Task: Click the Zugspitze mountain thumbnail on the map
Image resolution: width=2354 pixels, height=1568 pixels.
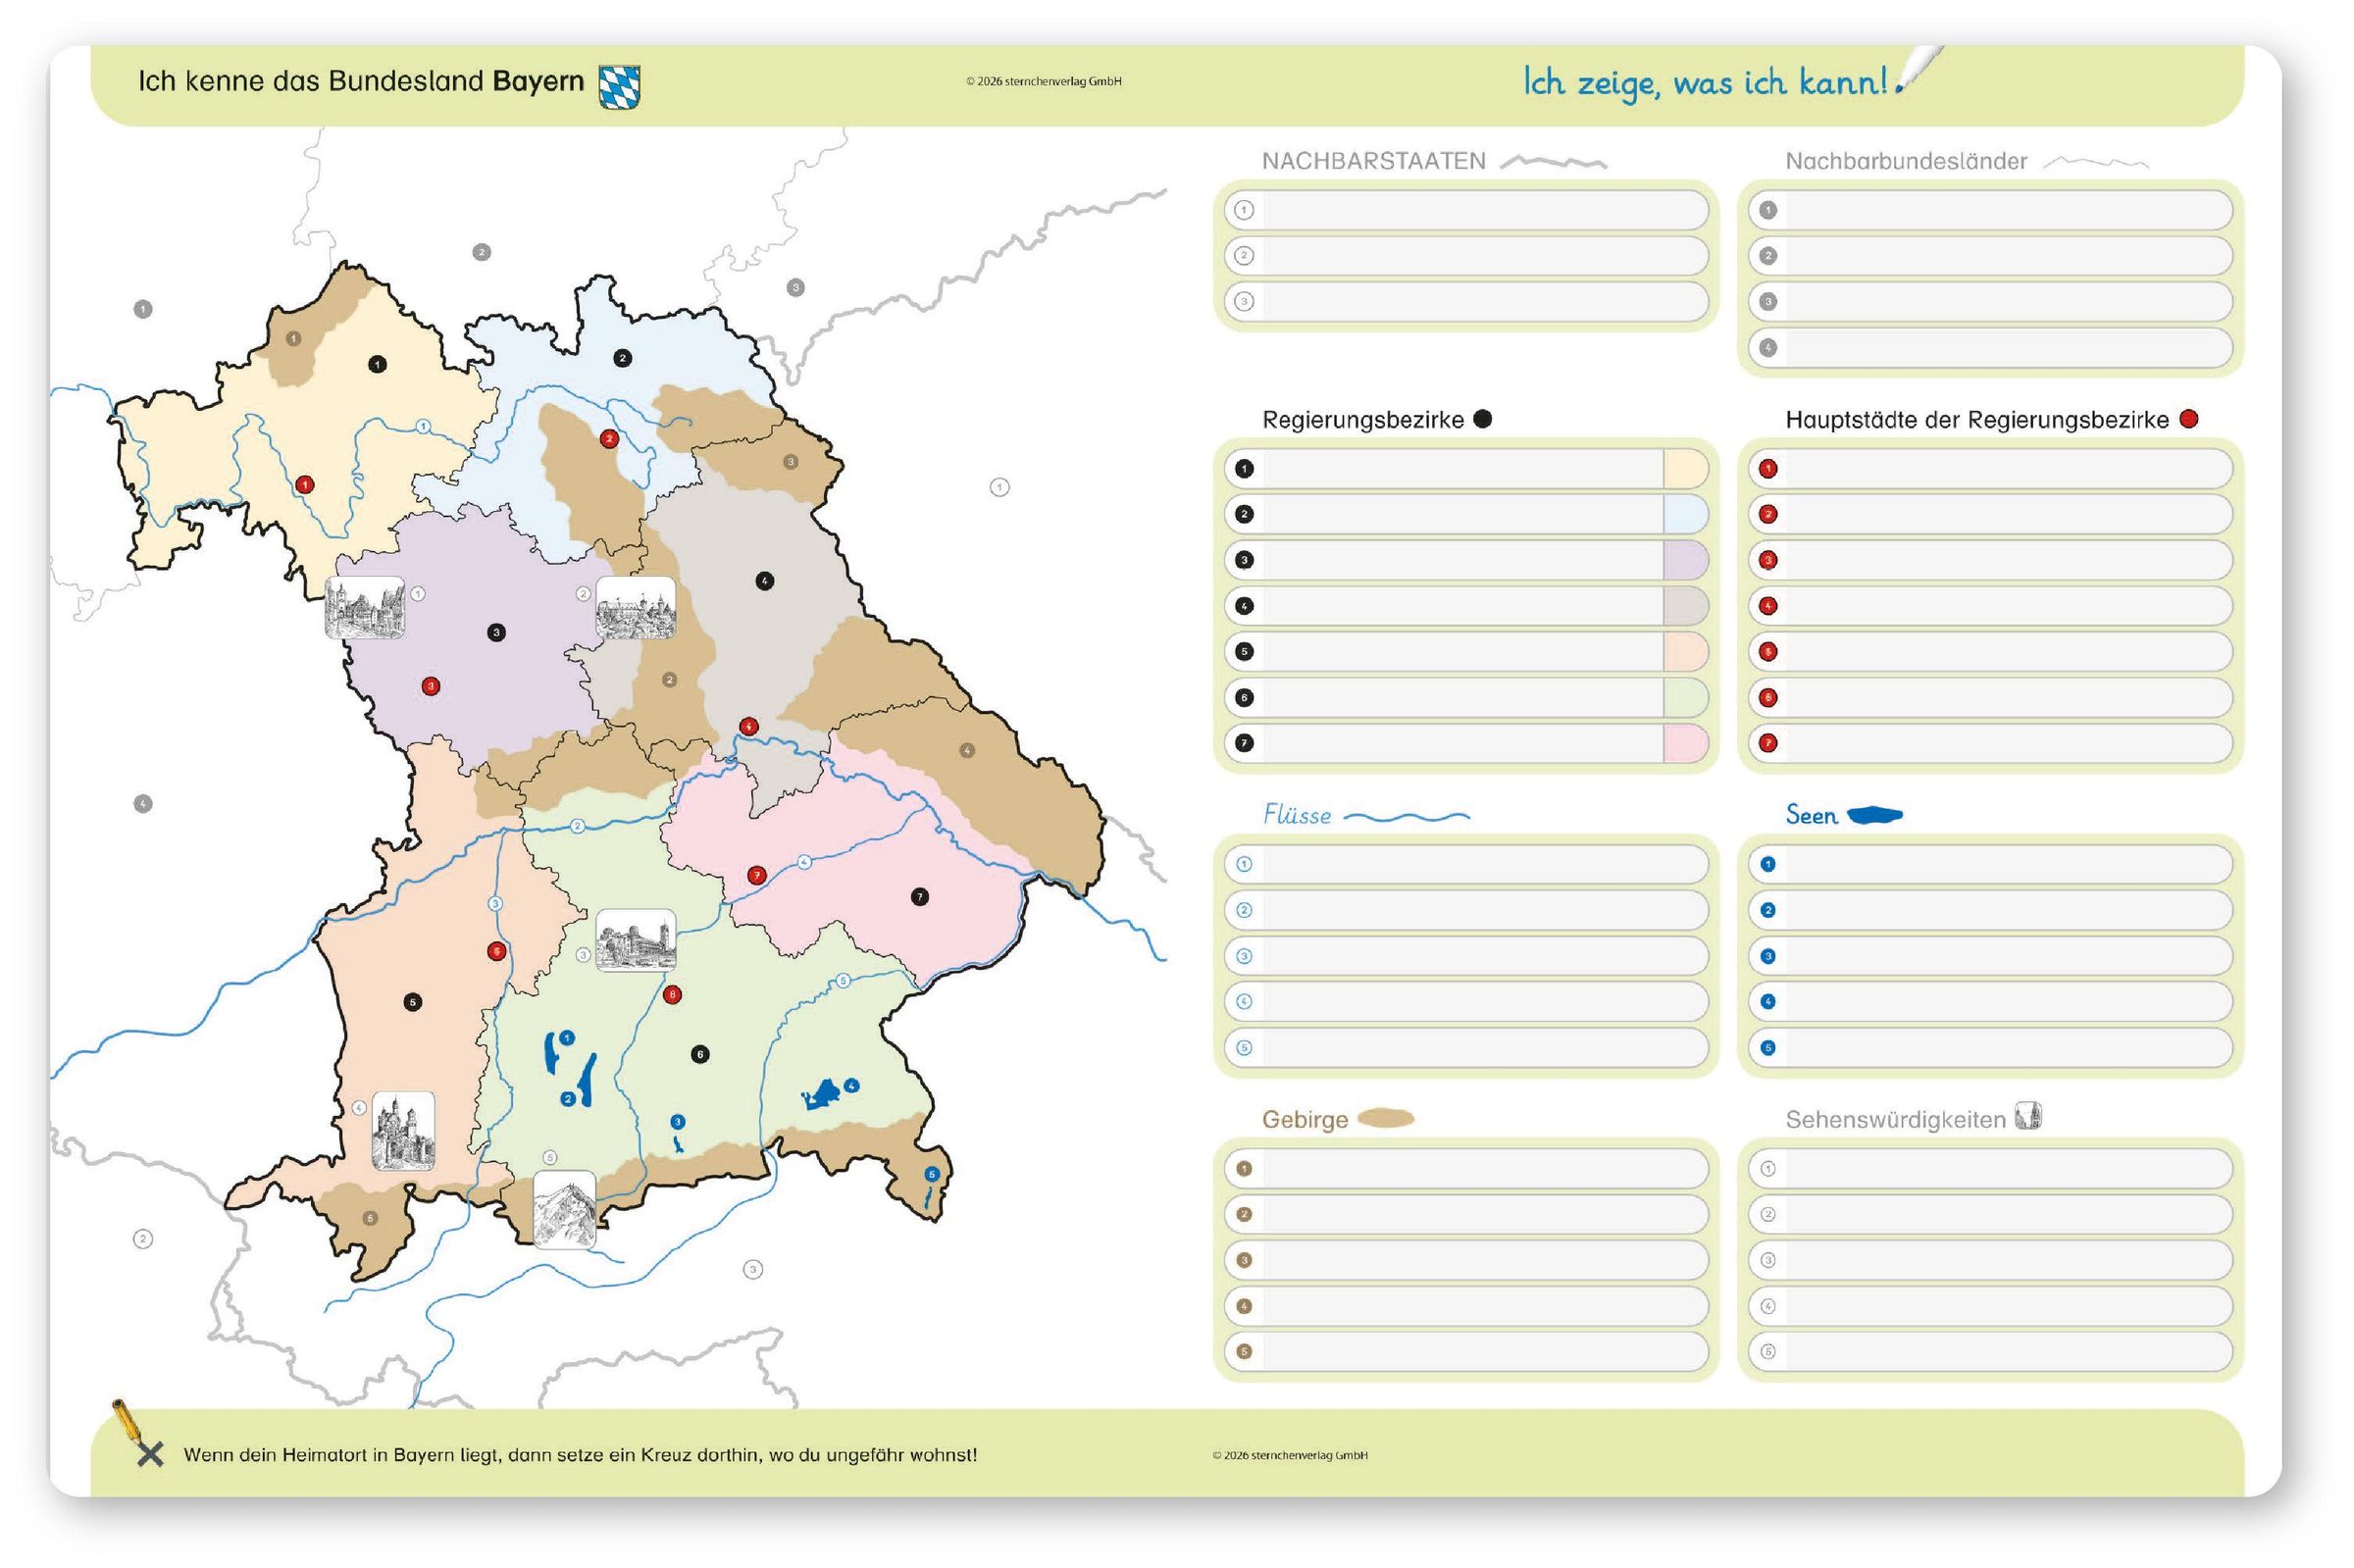Action: pos(564,1209)
